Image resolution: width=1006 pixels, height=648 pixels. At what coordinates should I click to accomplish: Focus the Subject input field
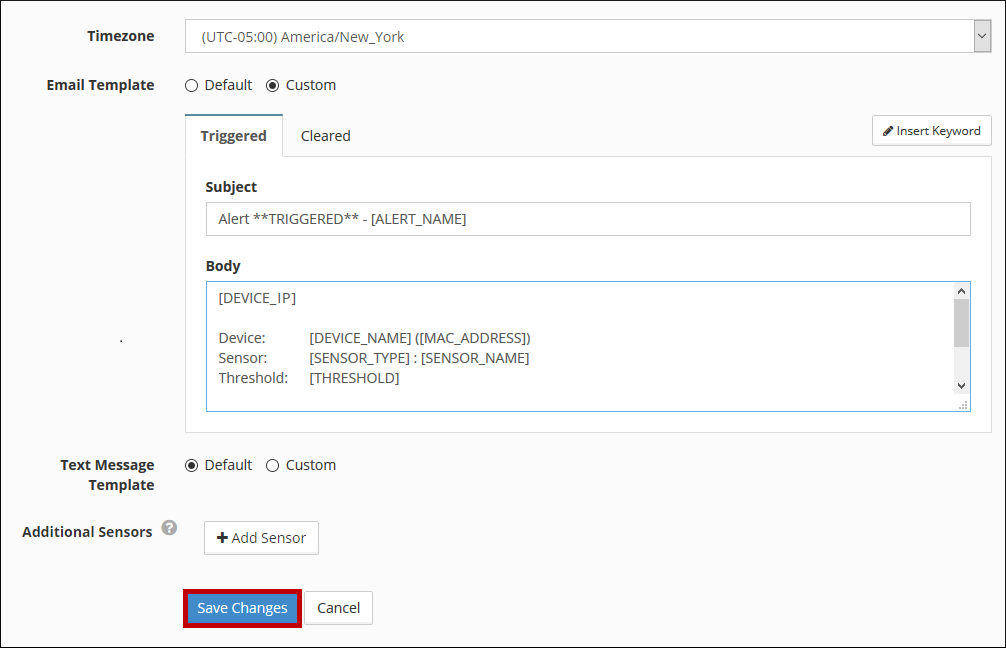coord(587,219)
